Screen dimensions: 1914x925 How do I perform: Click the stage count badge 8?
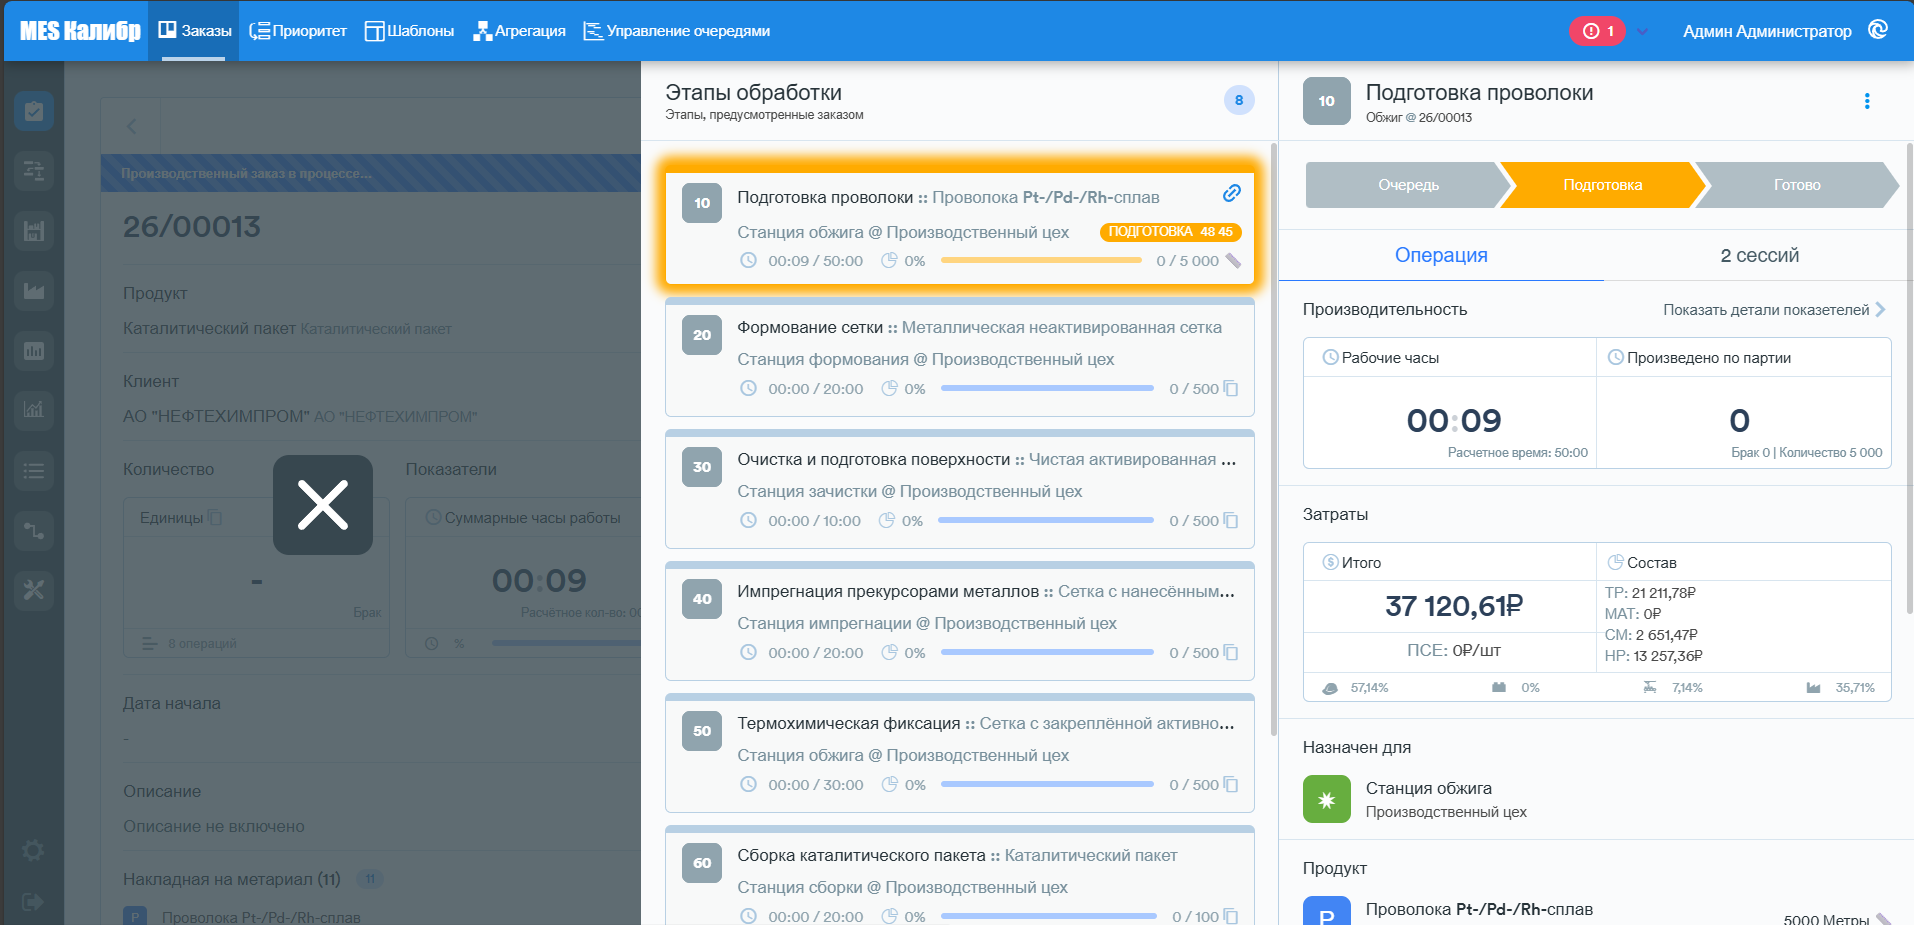click(1239, 100)
